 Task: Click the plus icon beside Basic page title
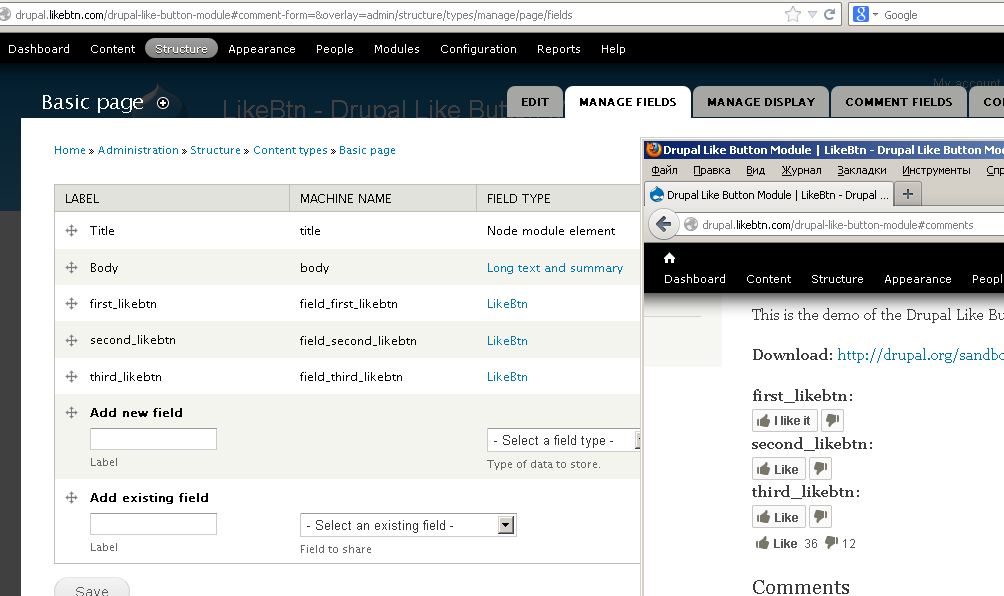163,103
